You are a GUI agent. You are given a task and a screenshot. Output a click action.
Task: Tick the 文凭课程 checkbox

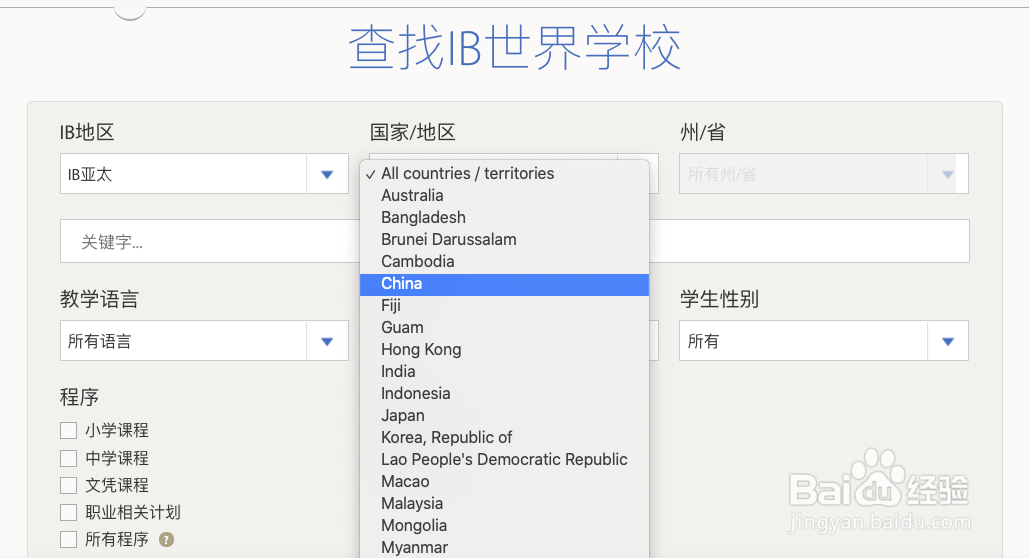[x=68, y=485]
